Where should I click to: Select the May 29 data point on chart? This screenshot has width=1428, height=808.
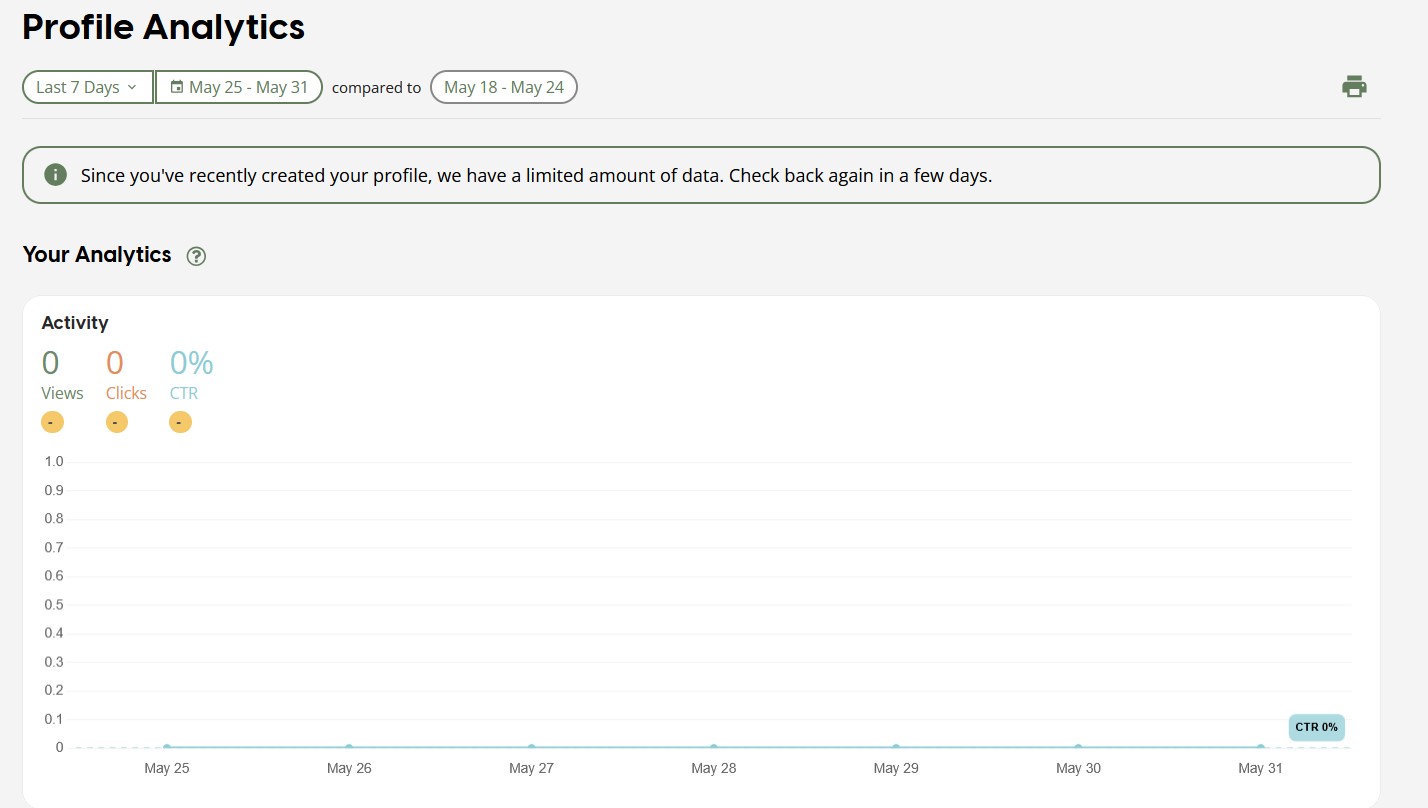click(x=896, y=747)
